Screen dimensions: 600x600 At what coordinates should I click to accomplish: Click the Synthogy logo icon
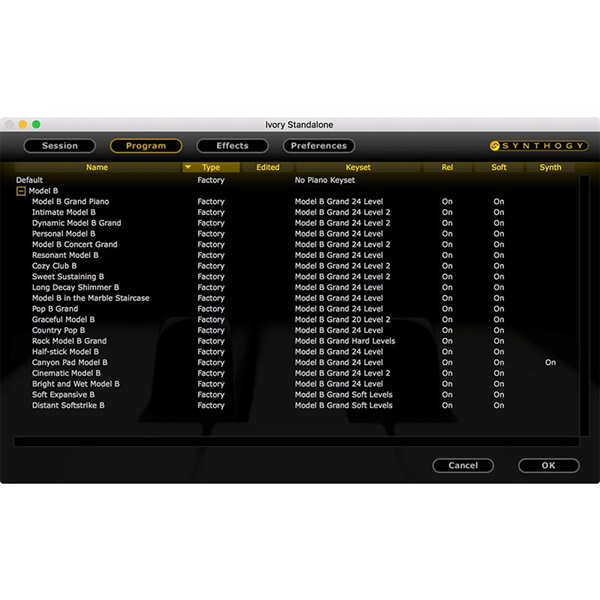[496, 146]
